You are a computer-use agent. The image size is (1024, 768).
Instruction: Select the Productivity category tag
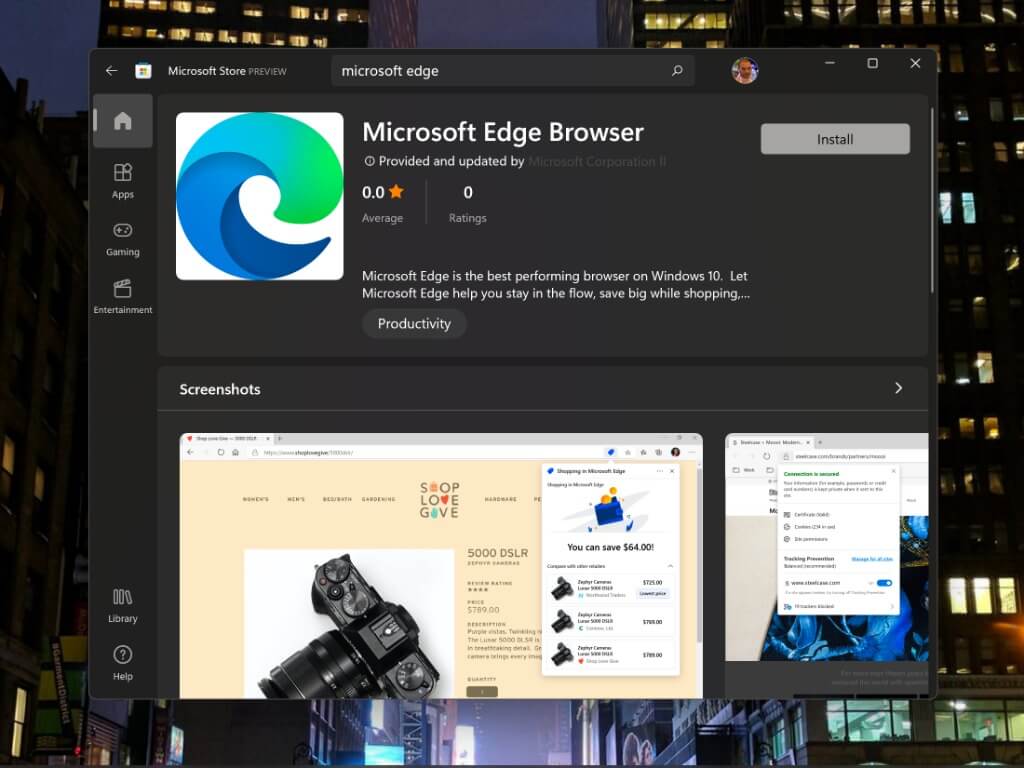pyautogui.click(x=414, y=324)
